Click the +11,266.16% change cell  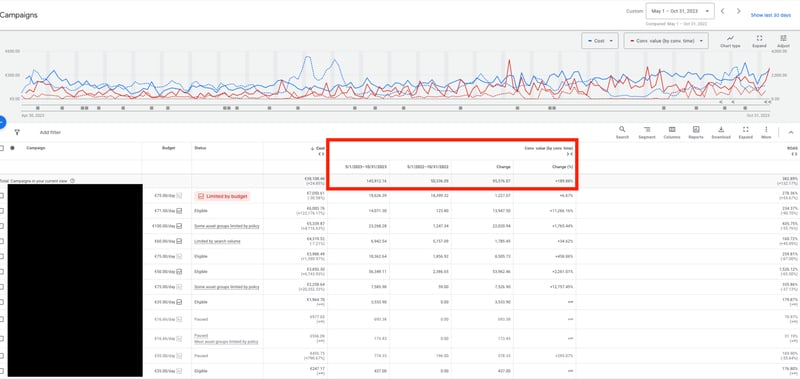(x=561, y=211)
